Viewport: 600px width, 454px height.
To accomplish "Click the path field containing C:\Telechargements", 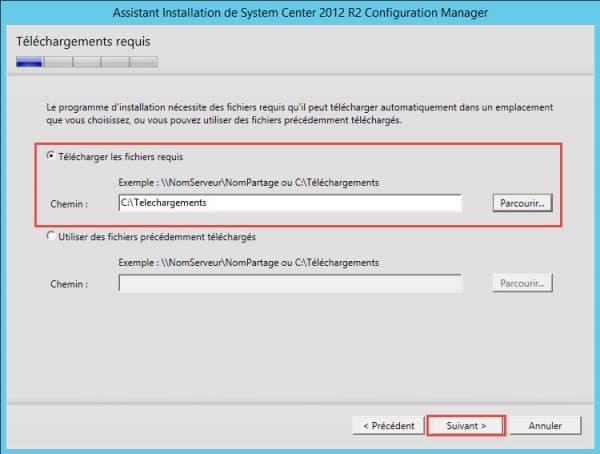I will point(290,203).
